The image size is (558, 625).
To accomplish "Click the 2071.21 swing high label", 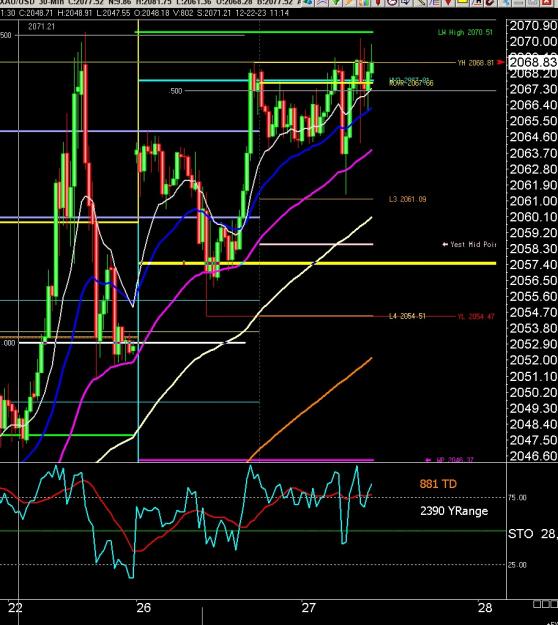I will [41, 27].
